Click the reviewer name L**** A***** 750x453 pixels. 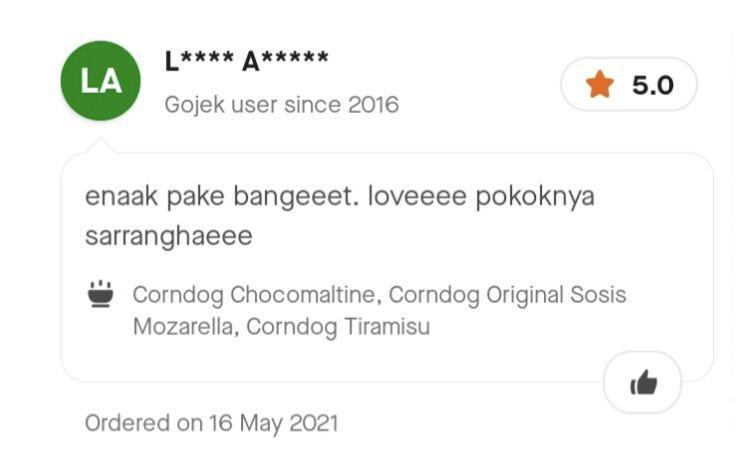246,61
